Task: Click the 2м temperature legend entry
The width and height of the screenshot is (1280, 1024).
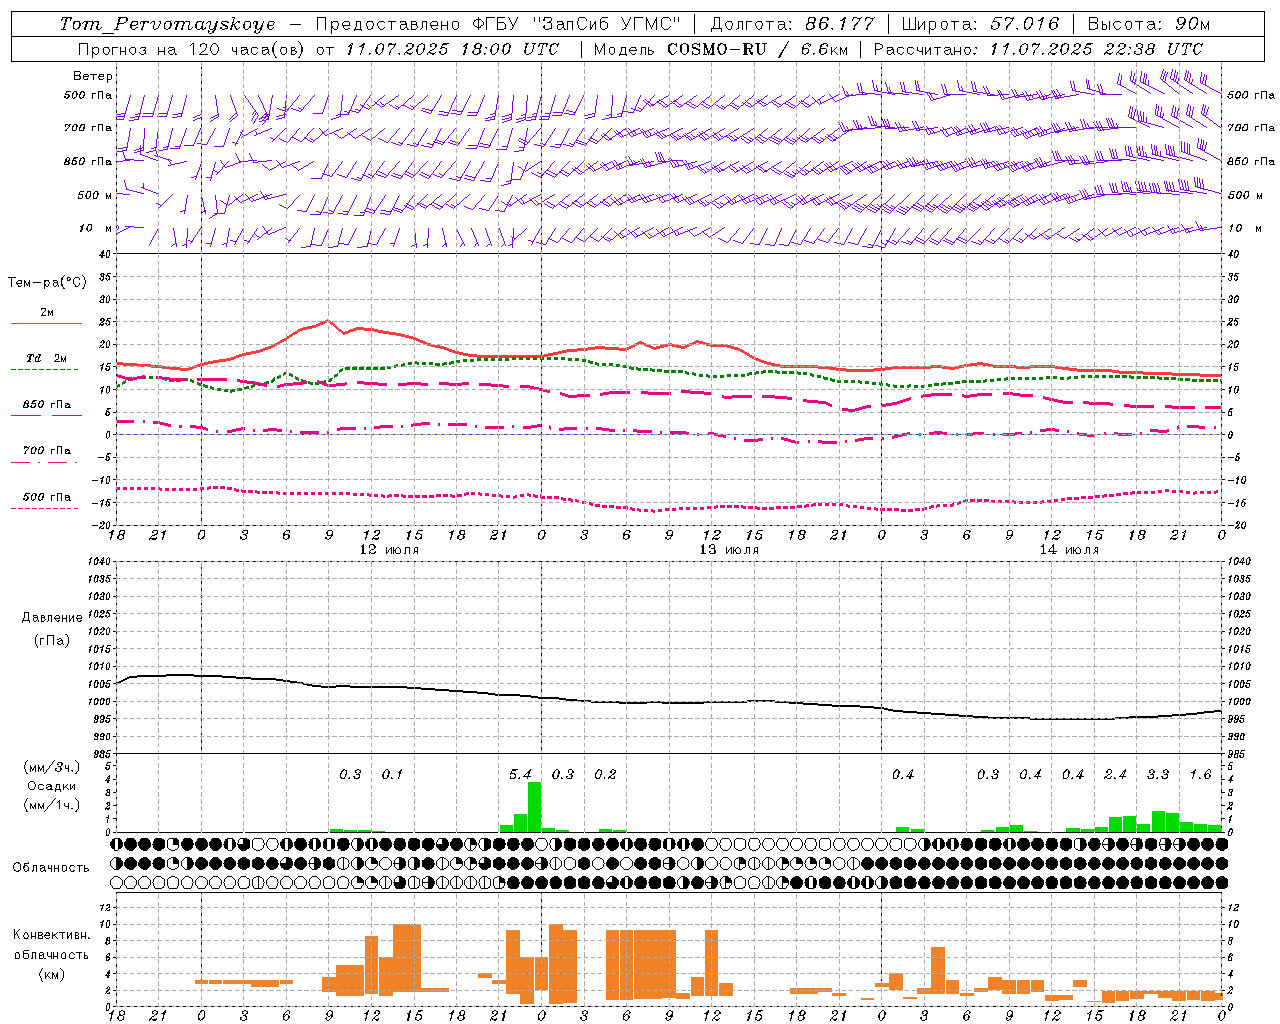Action: [x=47, y=312]
